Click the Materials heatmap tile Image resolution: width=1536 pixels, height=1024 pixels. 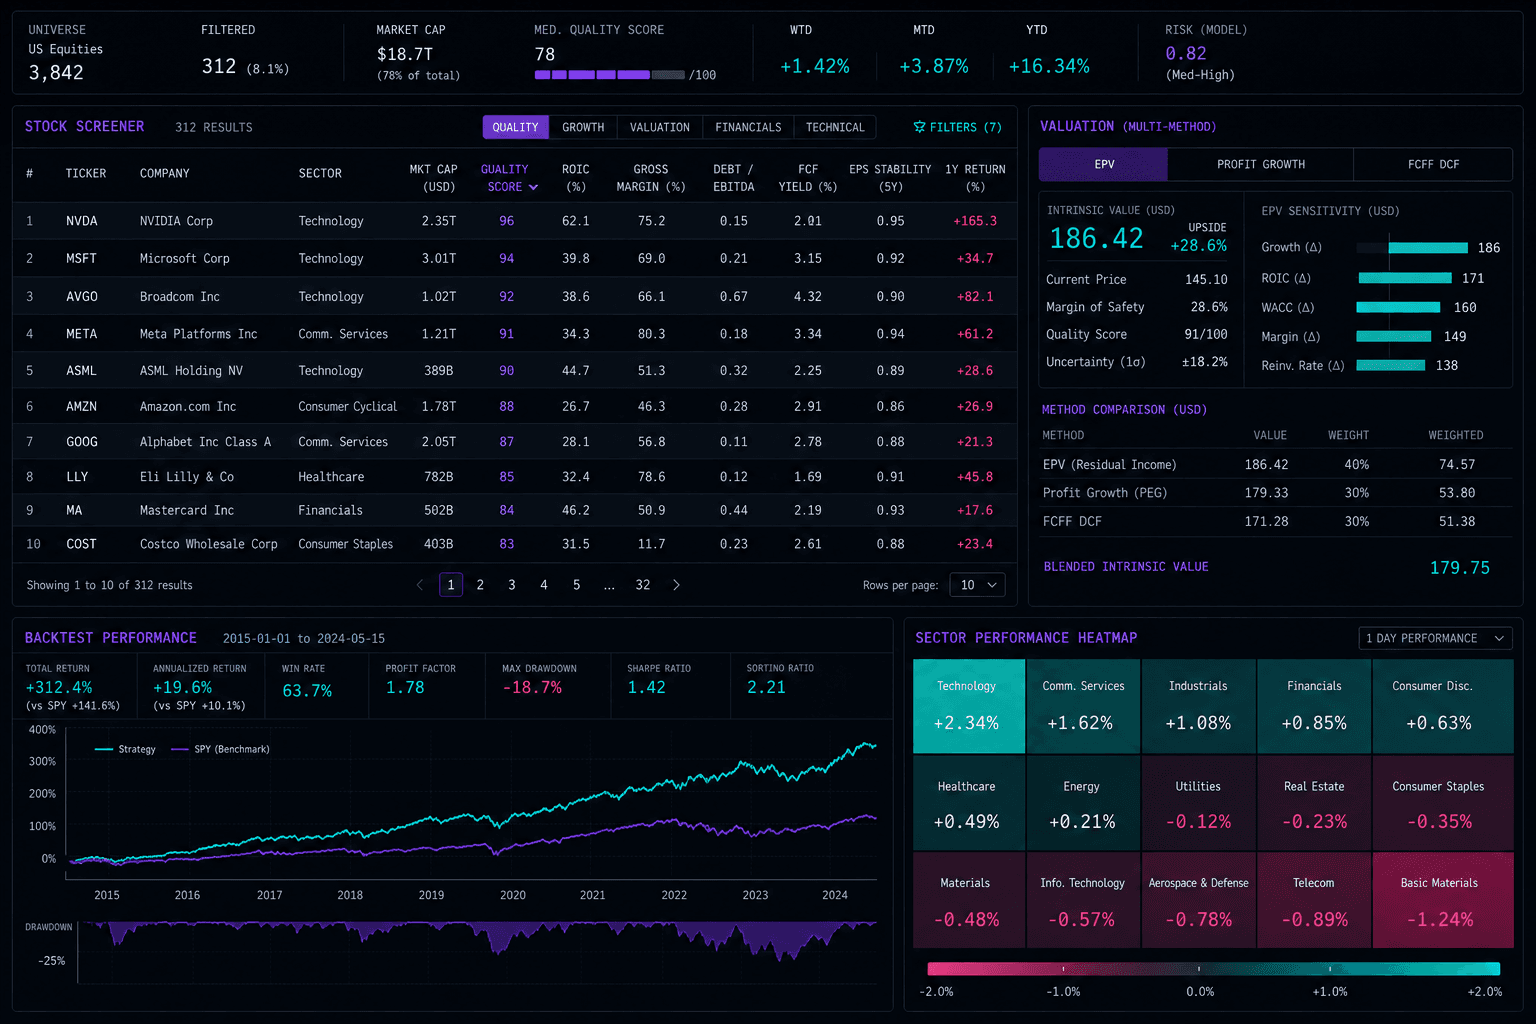[968, 900]
